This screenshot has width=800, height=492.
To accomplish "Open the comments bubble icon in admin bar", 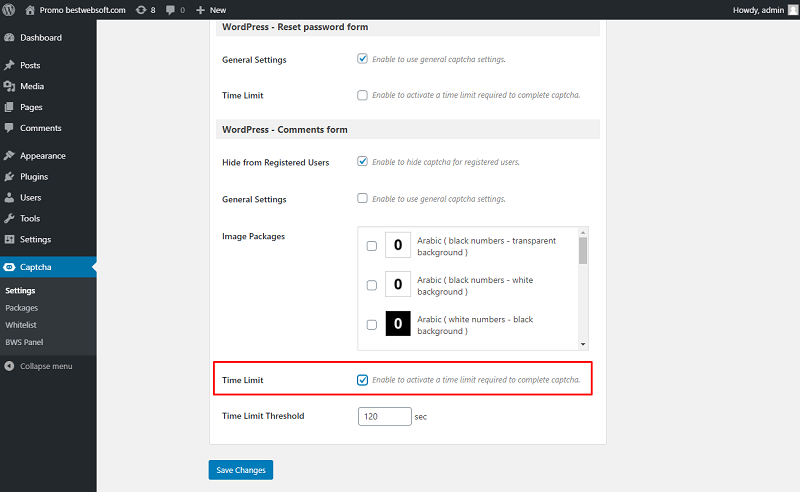I will (x=170, y=10).
